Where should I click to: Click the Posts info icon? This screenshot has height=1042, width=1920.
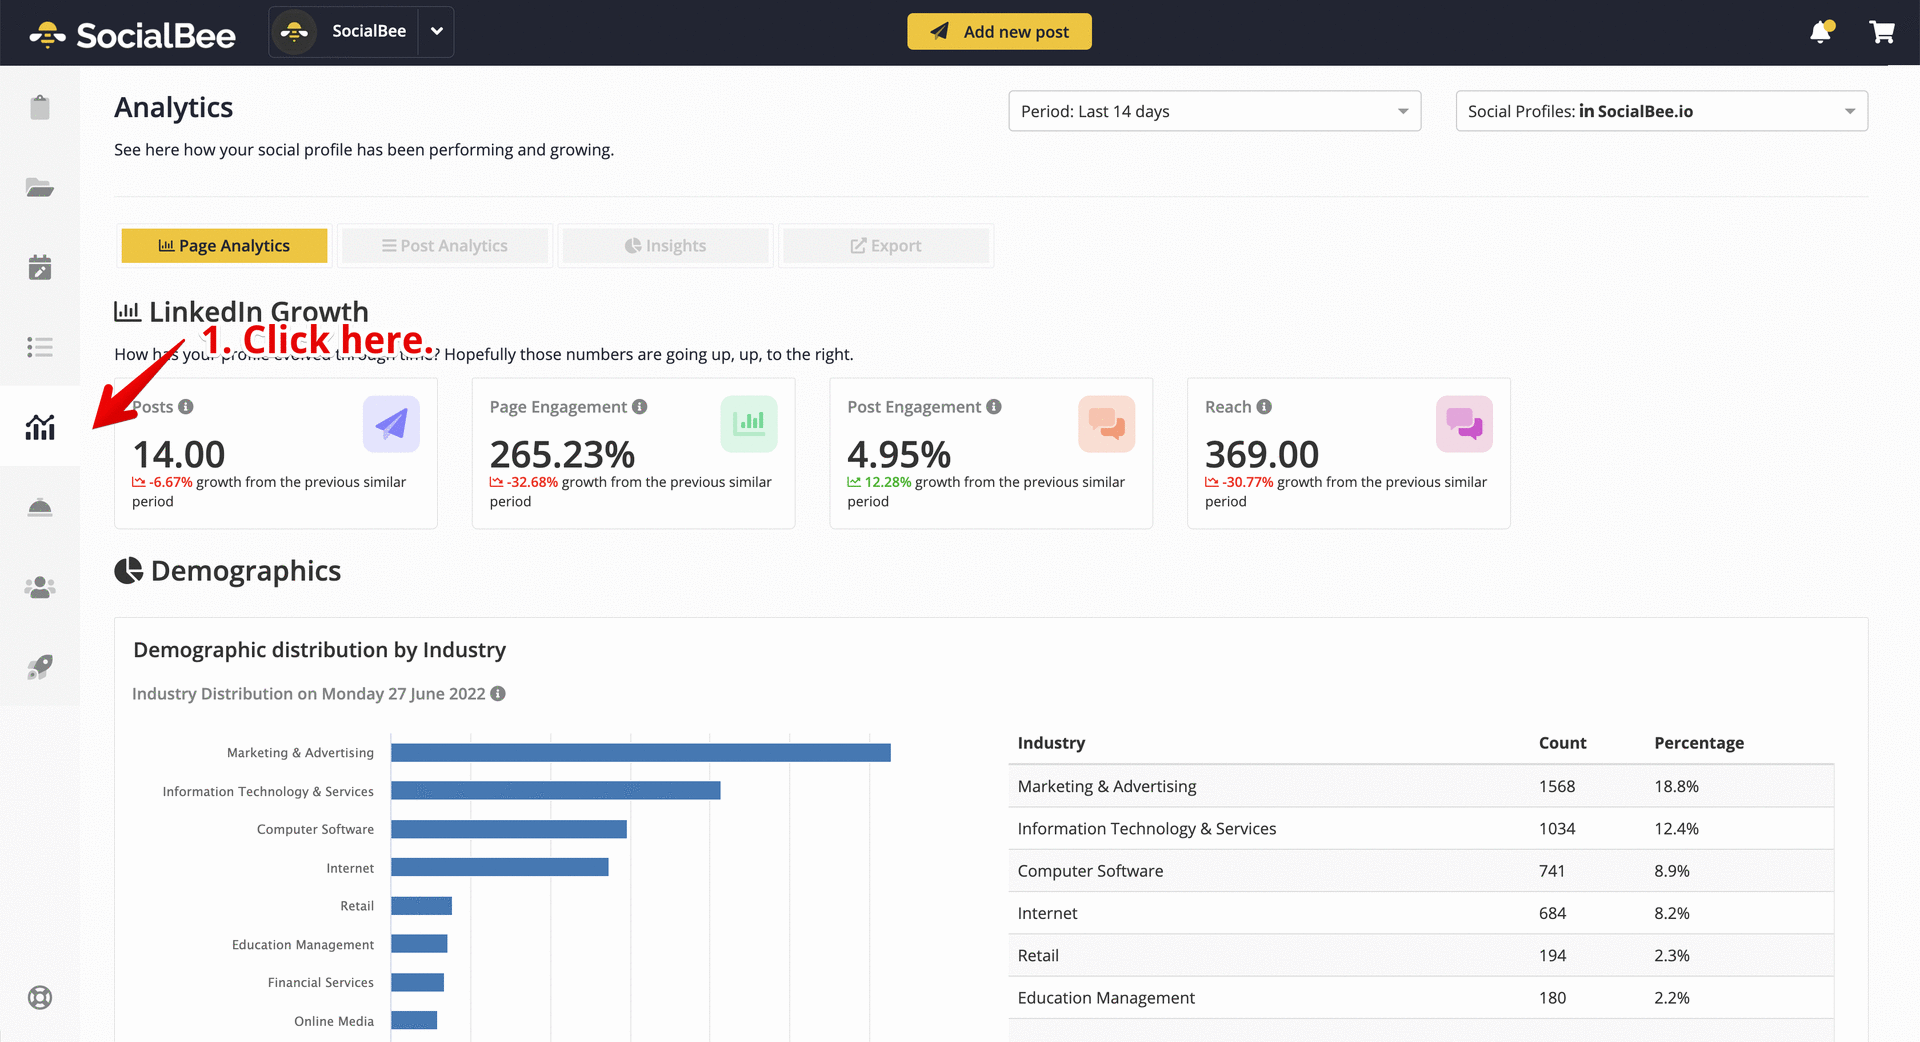[186, 407]
